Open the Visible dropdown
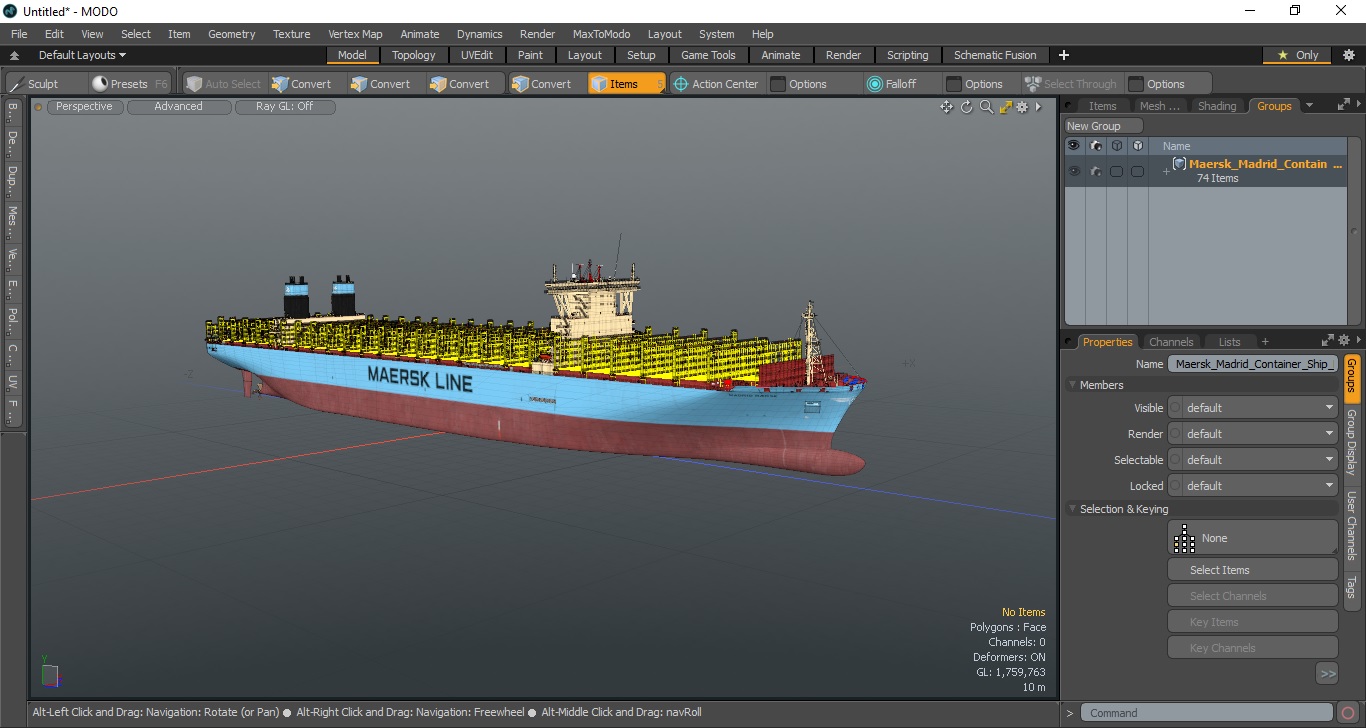The height and width of the screenshot is (728, 1366). (1260, 408)
